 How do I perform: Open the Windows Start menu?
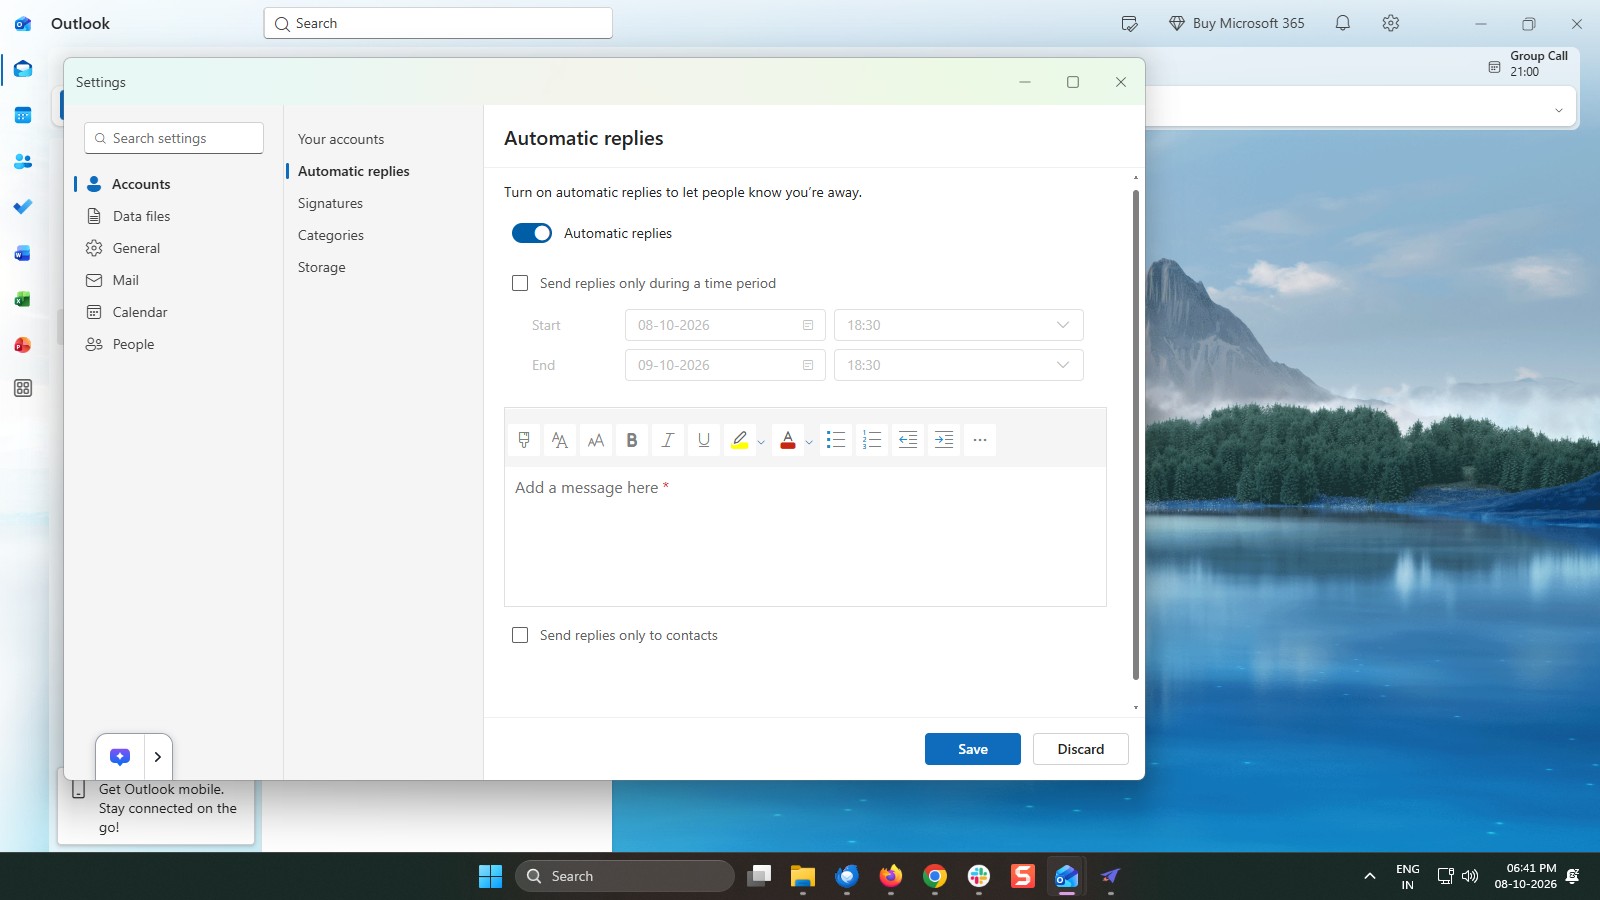(491, 876)
